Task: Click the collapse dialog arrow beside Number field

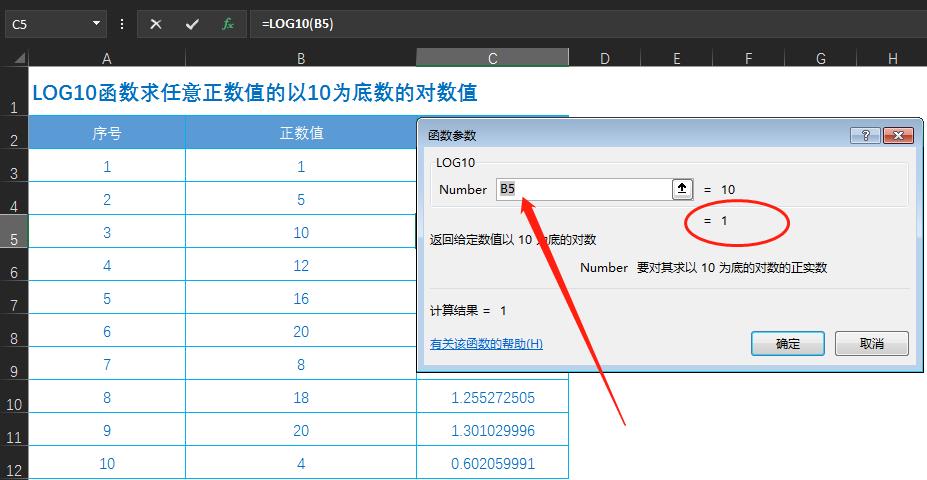Action: click(682, 189)
